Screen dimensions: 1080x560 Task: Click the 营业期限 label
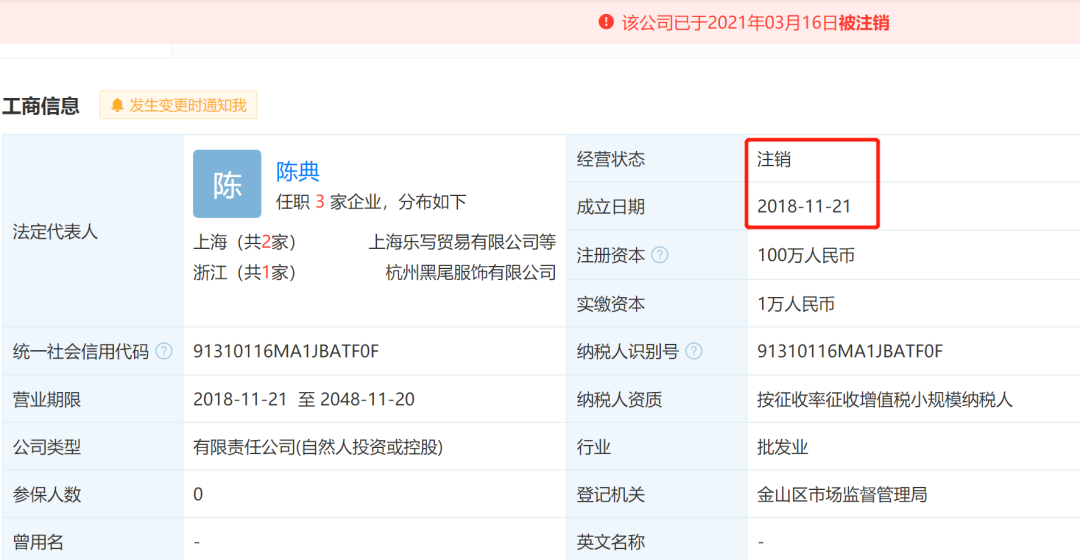coord(47,400)
